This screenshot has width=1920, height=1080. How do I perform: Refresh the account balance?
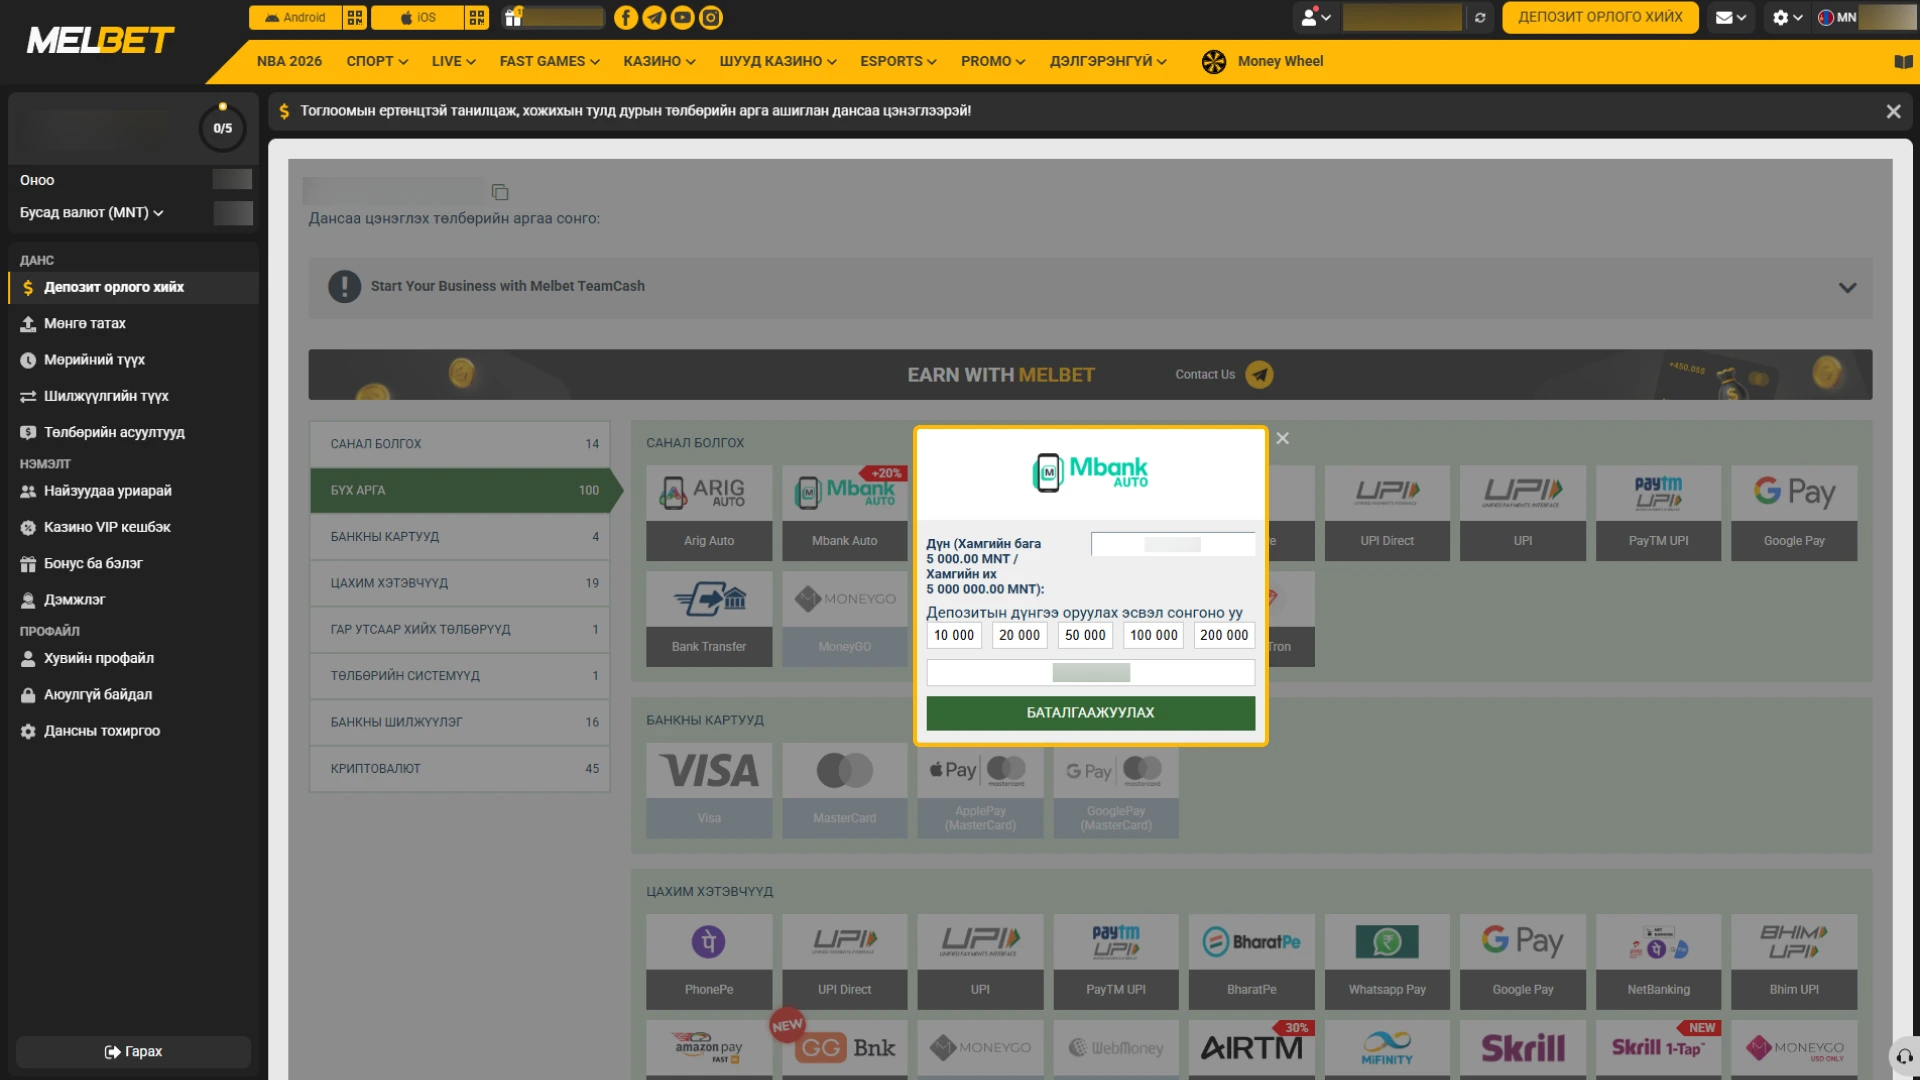[x=1480, y=17]
